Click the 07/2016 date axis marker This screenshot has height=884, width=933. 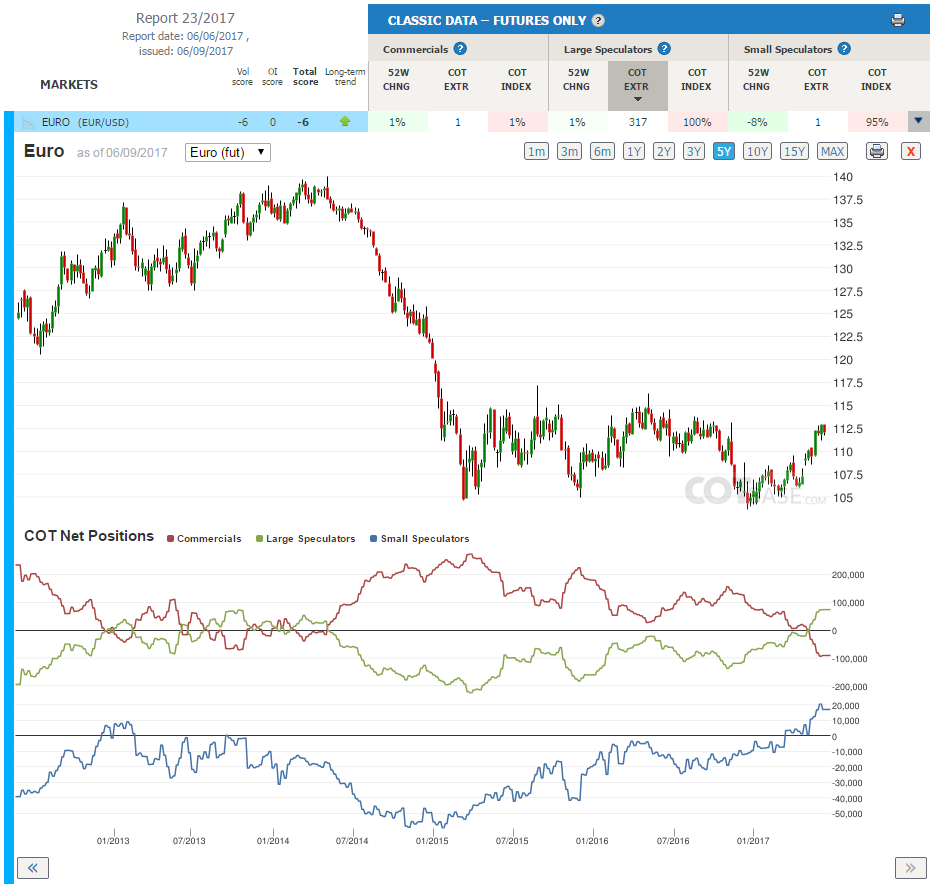pyautogui.click(x=673, y=841)
